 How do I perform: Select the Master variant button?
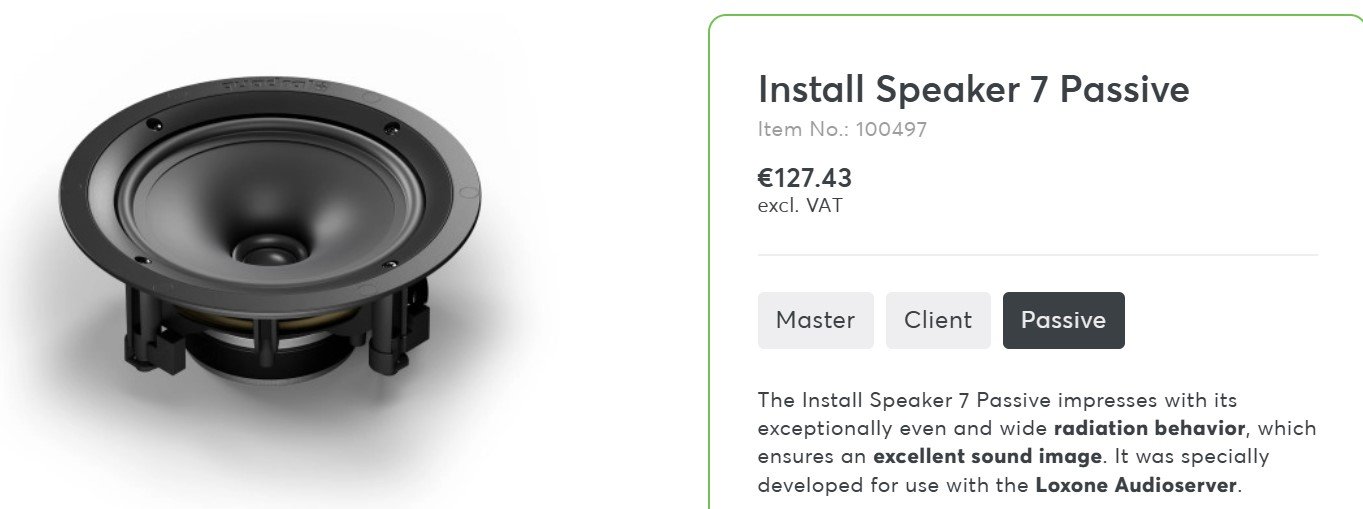(x=815, y=320)
